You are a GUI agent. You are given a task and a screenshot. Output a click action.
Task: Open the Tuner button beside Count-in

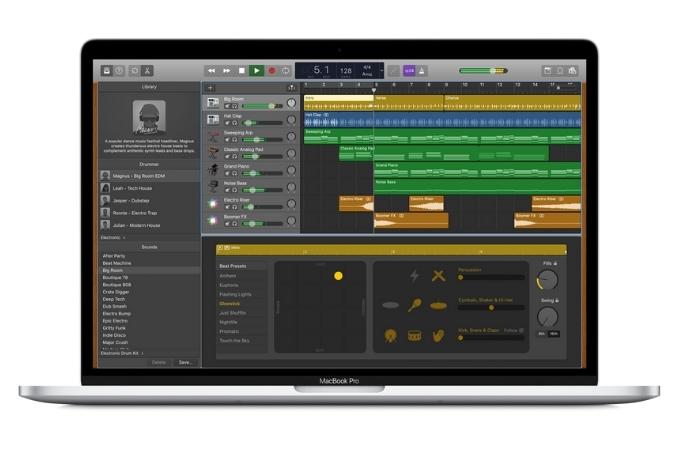(394, 71)
